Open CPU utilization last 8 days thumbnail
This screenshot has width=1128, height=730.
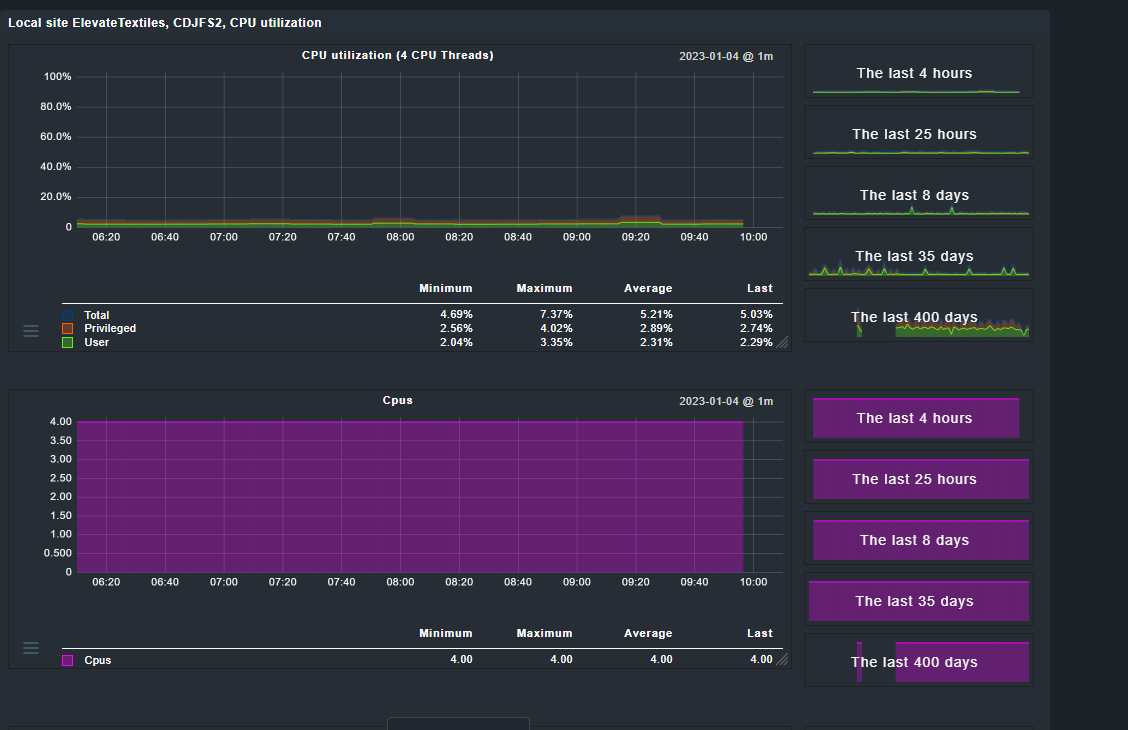click(919, 193)
